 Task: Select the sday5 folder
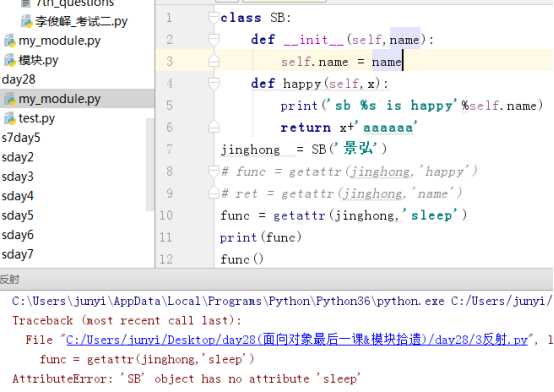pos(17,215)
